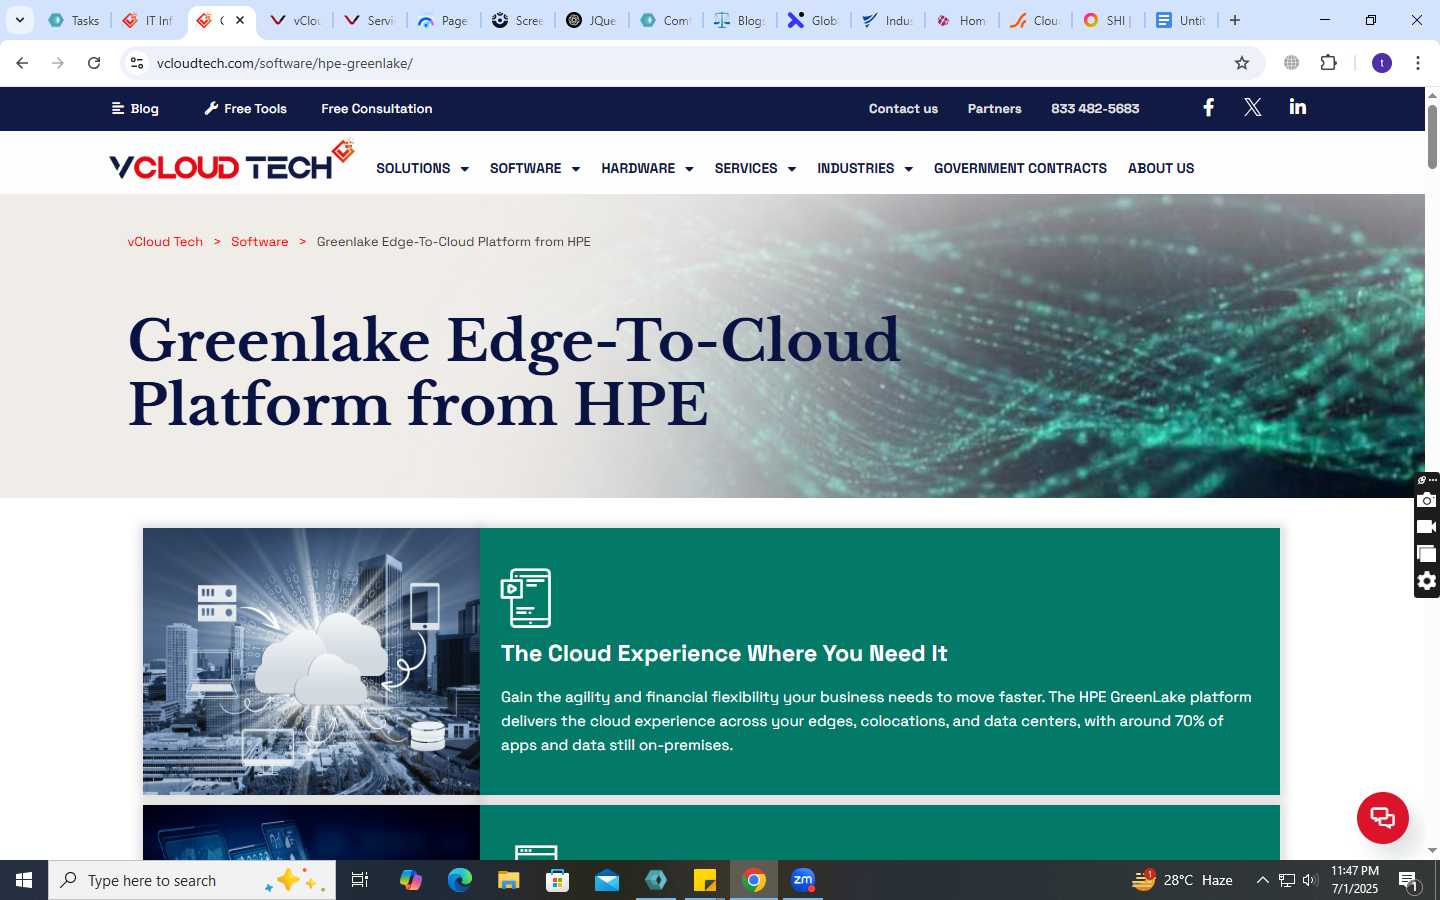Open the Chrome profile avatar
The width and height of the screenshot is (1440, 900).
(x=1382, y=63)
